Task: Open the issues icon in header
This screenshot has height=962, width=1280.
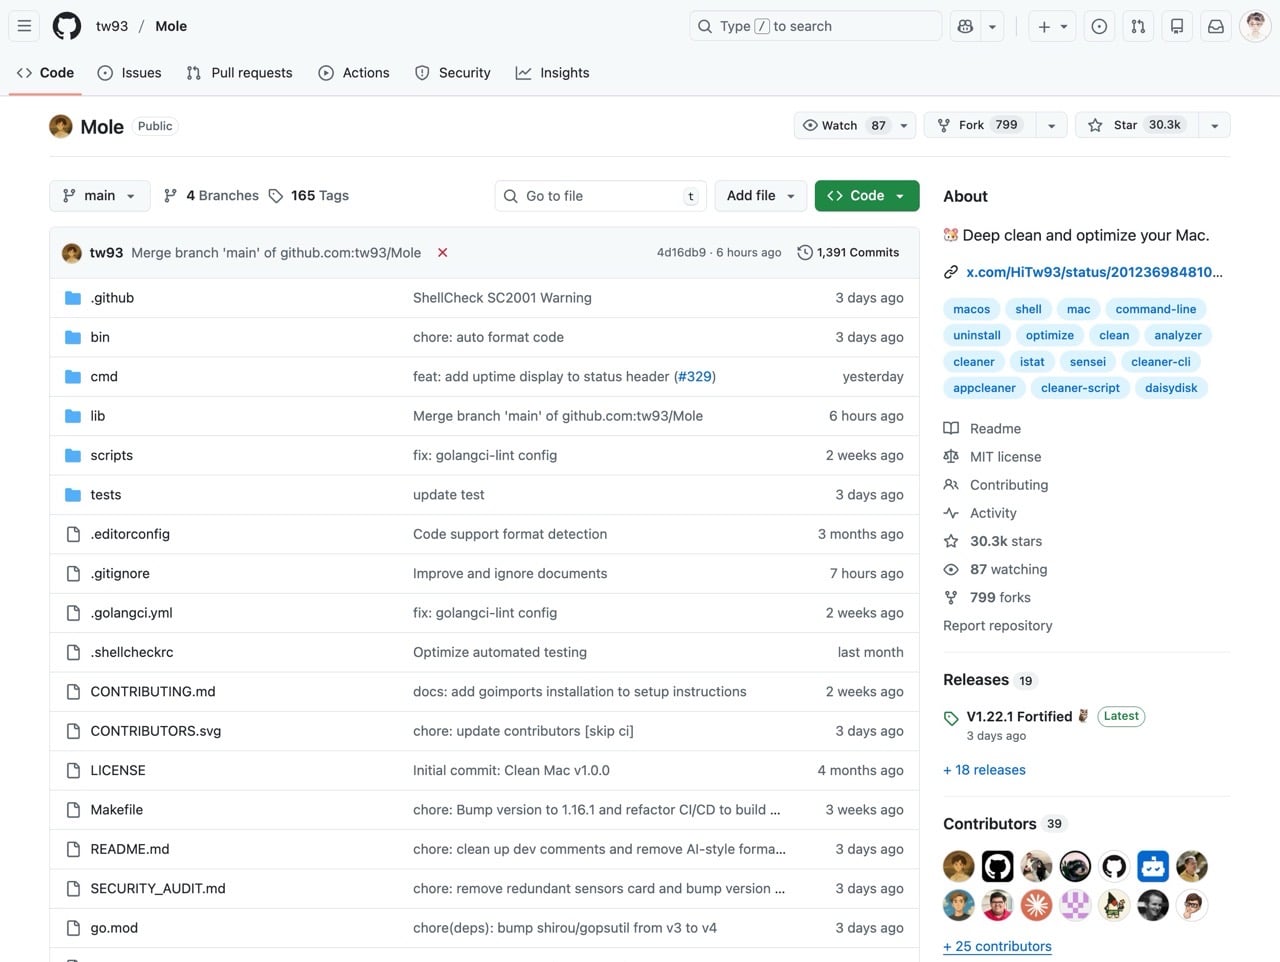Action: coord(1099,27)
